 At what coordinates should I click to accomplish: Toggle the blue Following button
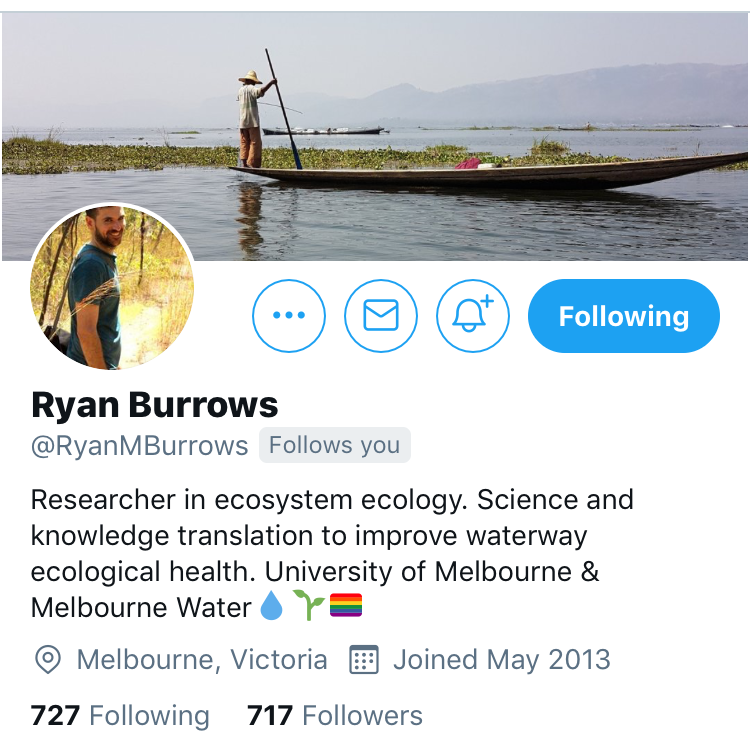(624, 316)
